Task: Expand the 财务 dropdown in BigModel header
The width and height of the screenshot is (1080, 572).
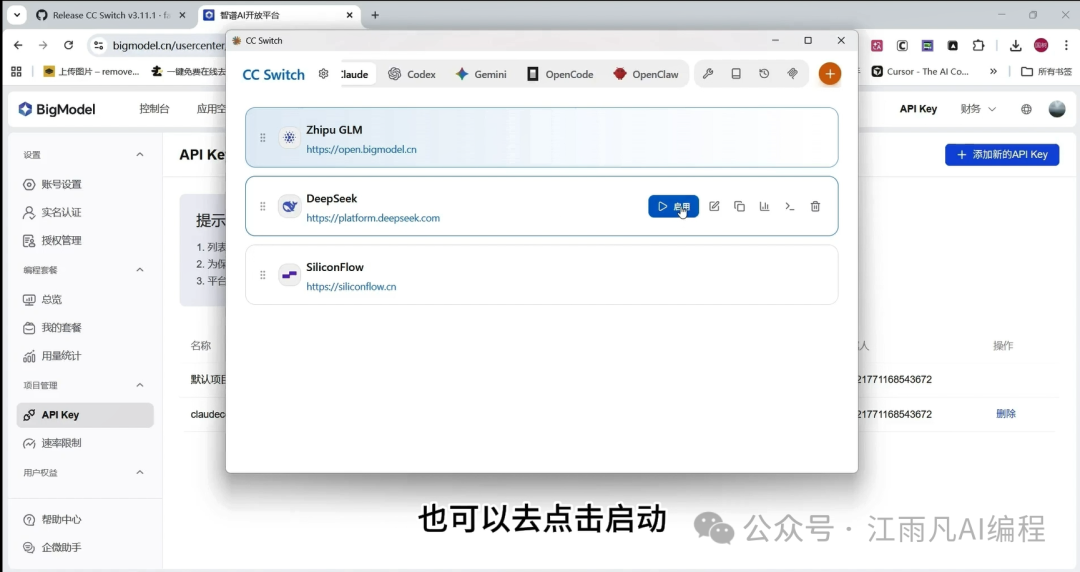Action: pos(977,109)
